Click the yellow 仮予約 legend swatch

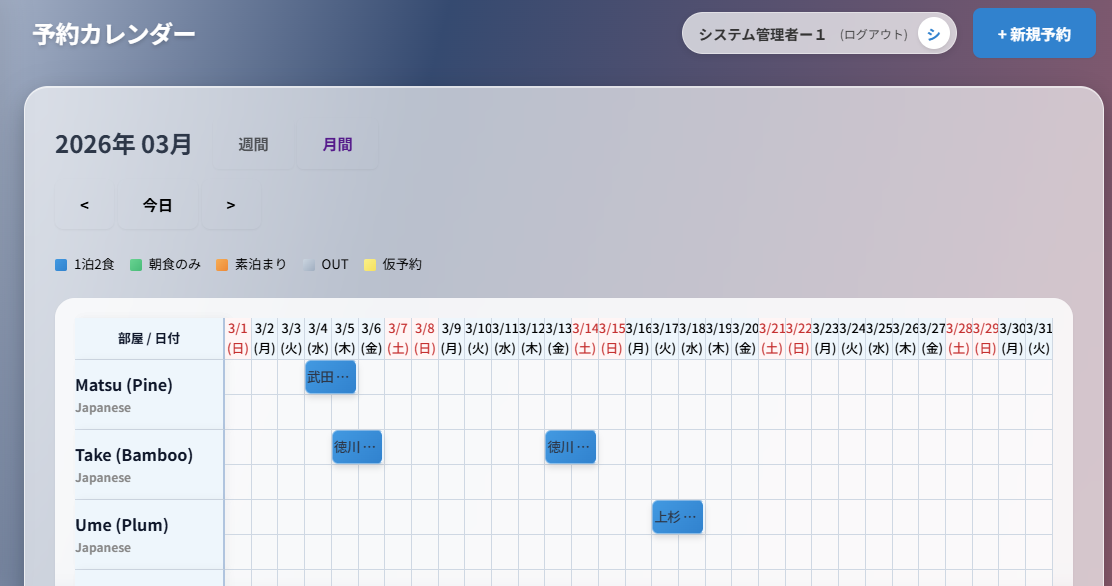point(369,265)
